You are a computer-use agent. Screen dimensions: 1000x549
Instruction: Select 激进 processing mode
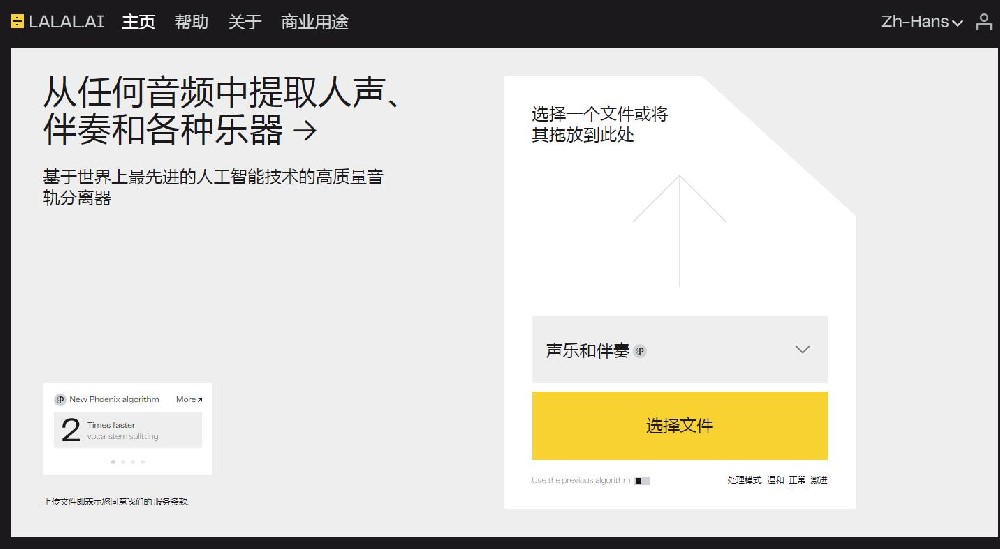coord(819,480)
